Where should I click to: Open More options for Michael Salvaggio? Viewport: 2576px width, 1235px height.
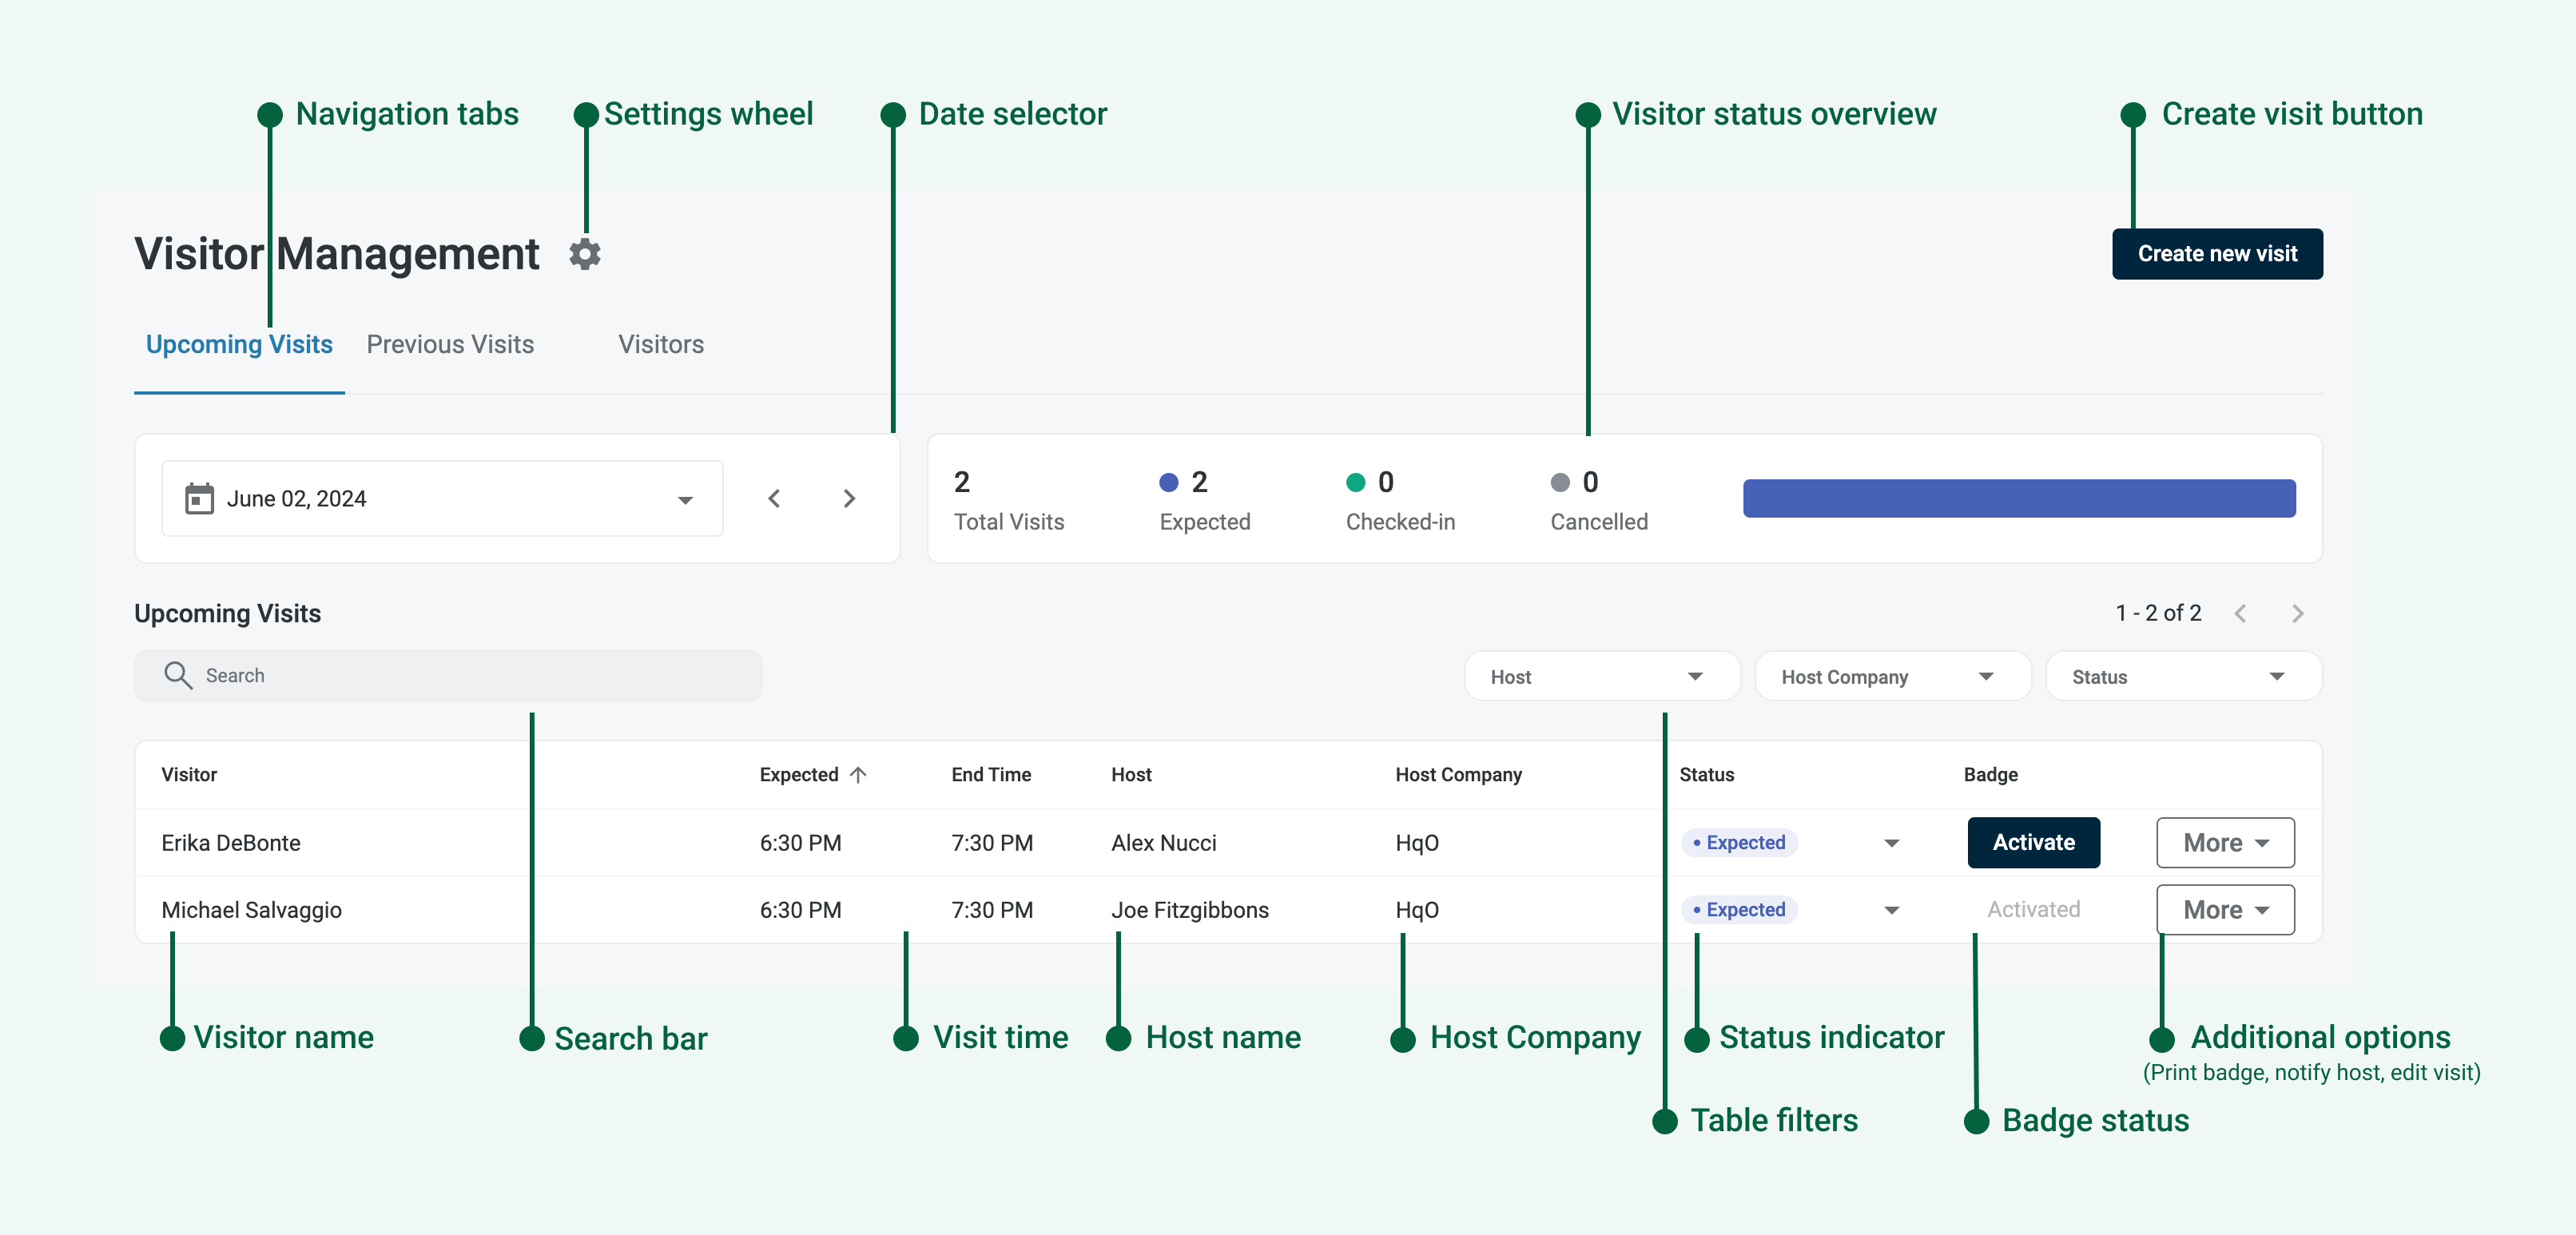(x=2224, y=910)
